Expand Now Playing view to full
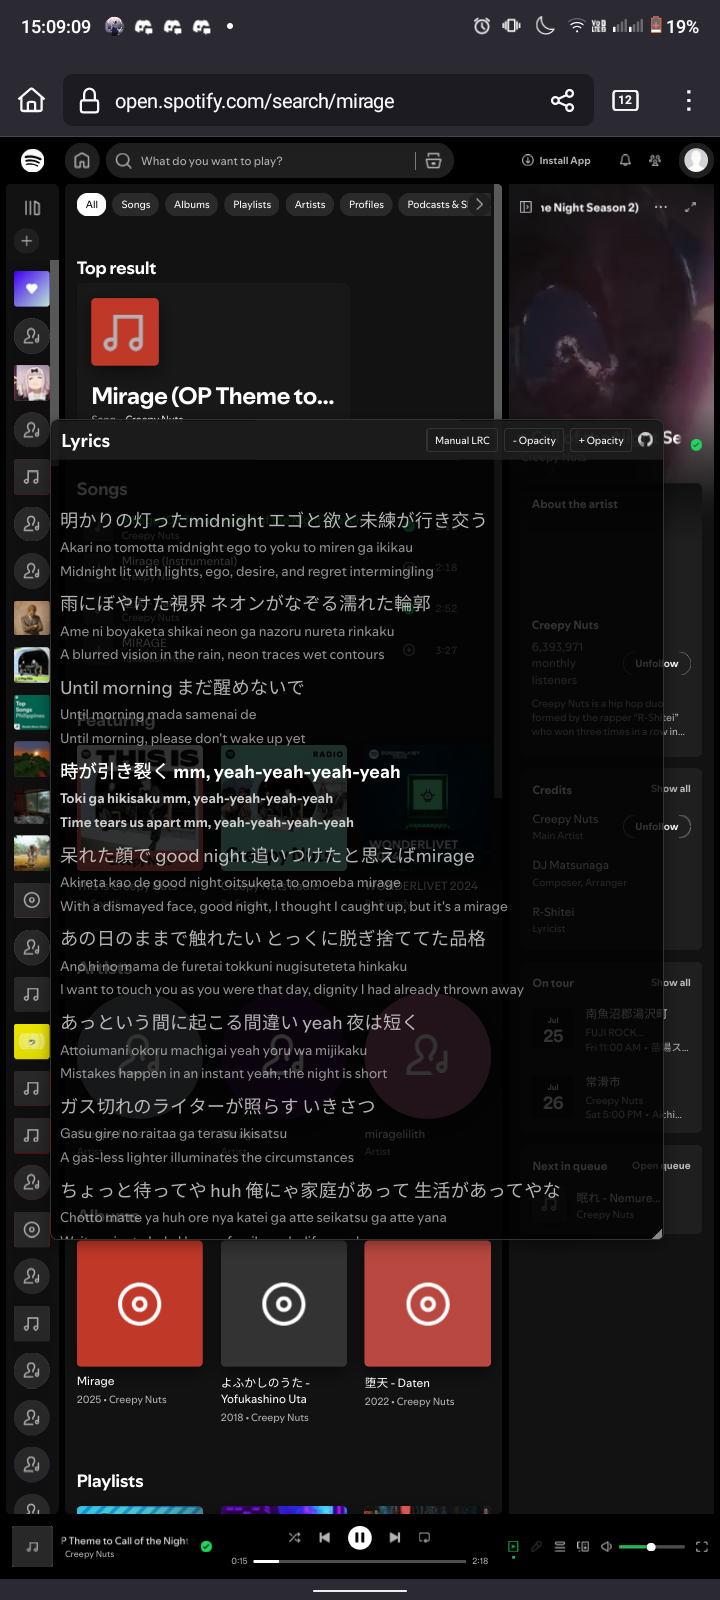The image size is (720, 1600). click(690, 207)
